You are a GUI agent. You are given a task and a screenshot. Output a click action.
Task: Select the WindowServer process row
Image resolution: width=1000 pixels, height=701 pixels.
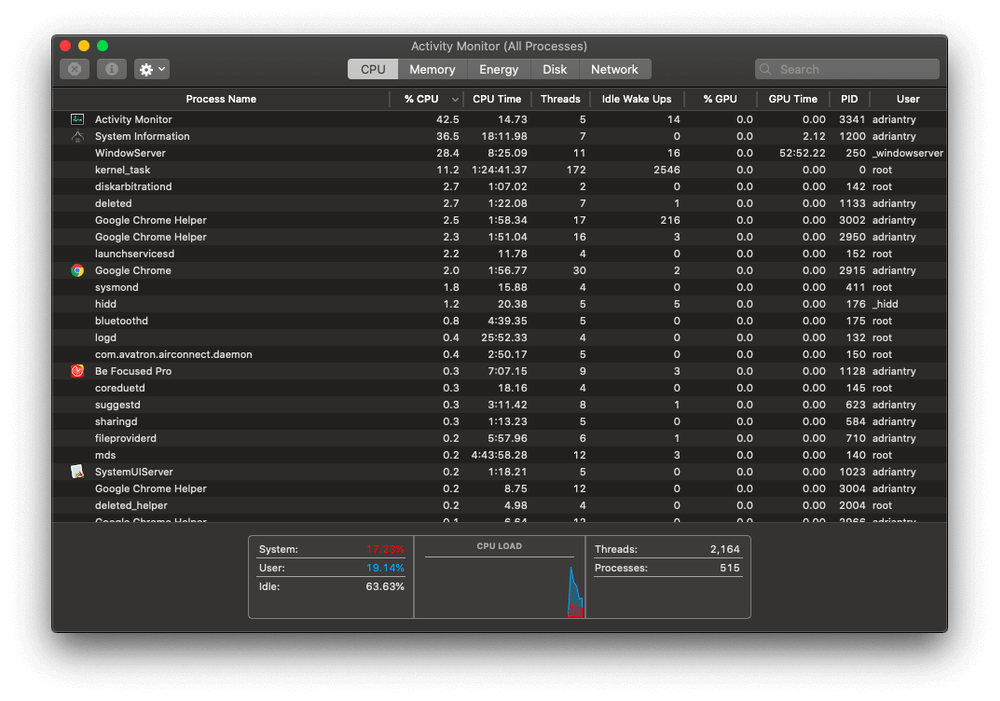tap(499, 153)
